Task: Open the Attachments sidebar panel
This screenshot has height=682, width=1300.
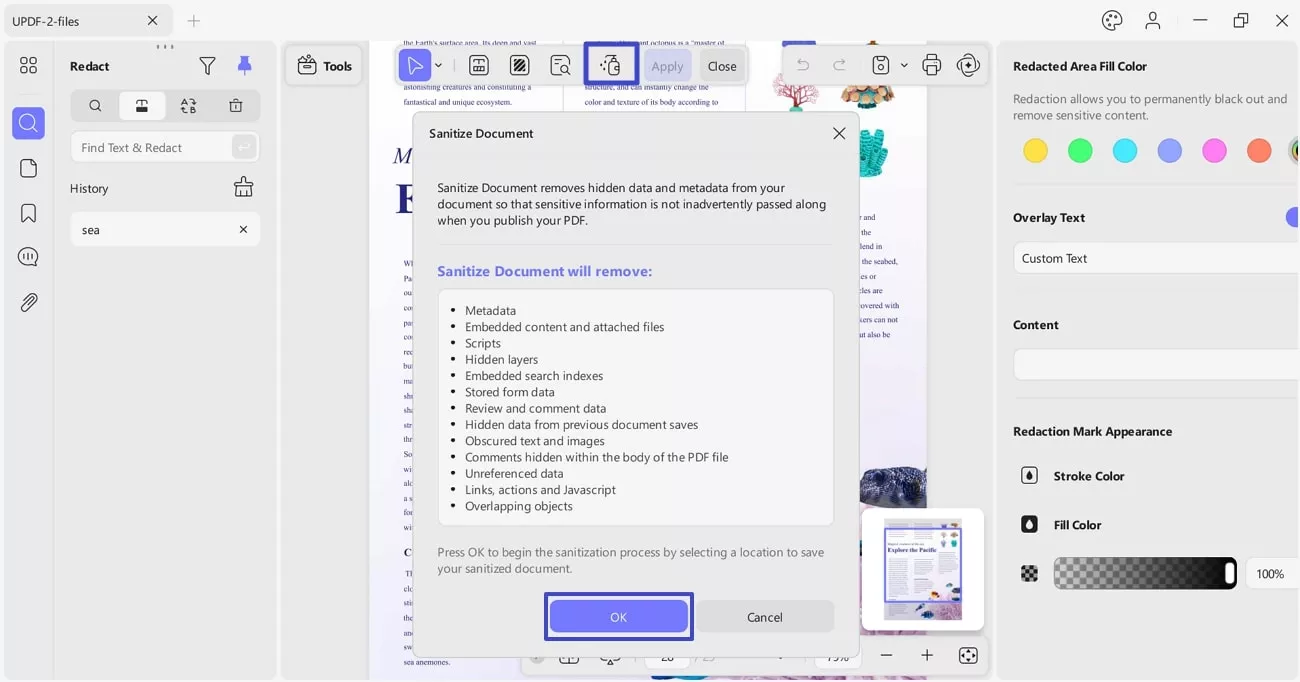Action: (27, 301)
